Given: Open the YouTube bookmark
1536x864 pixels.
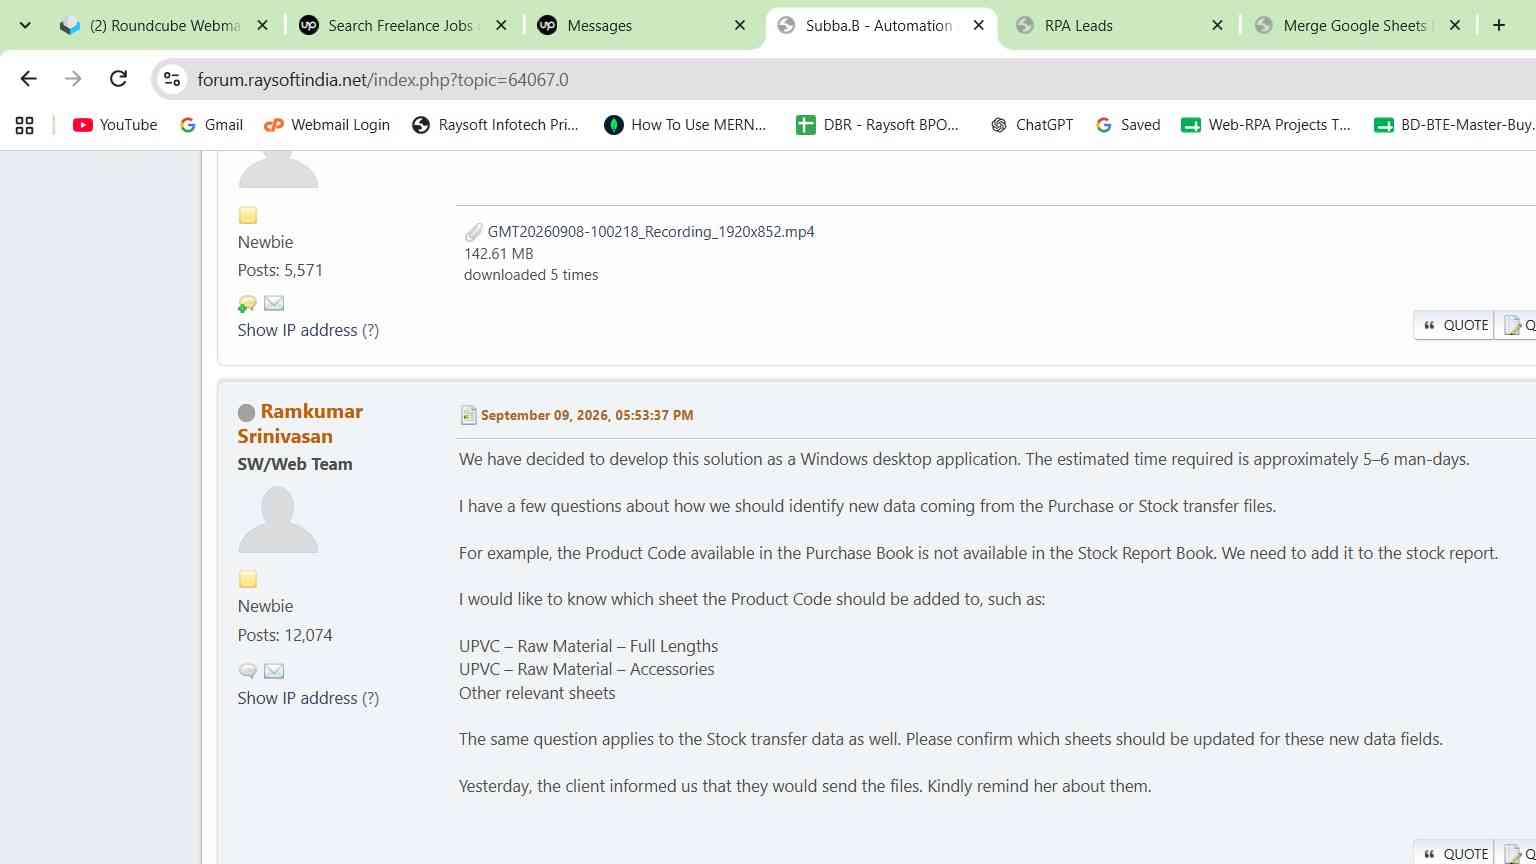Looking at the screenshot, I should tap(115, 125).
